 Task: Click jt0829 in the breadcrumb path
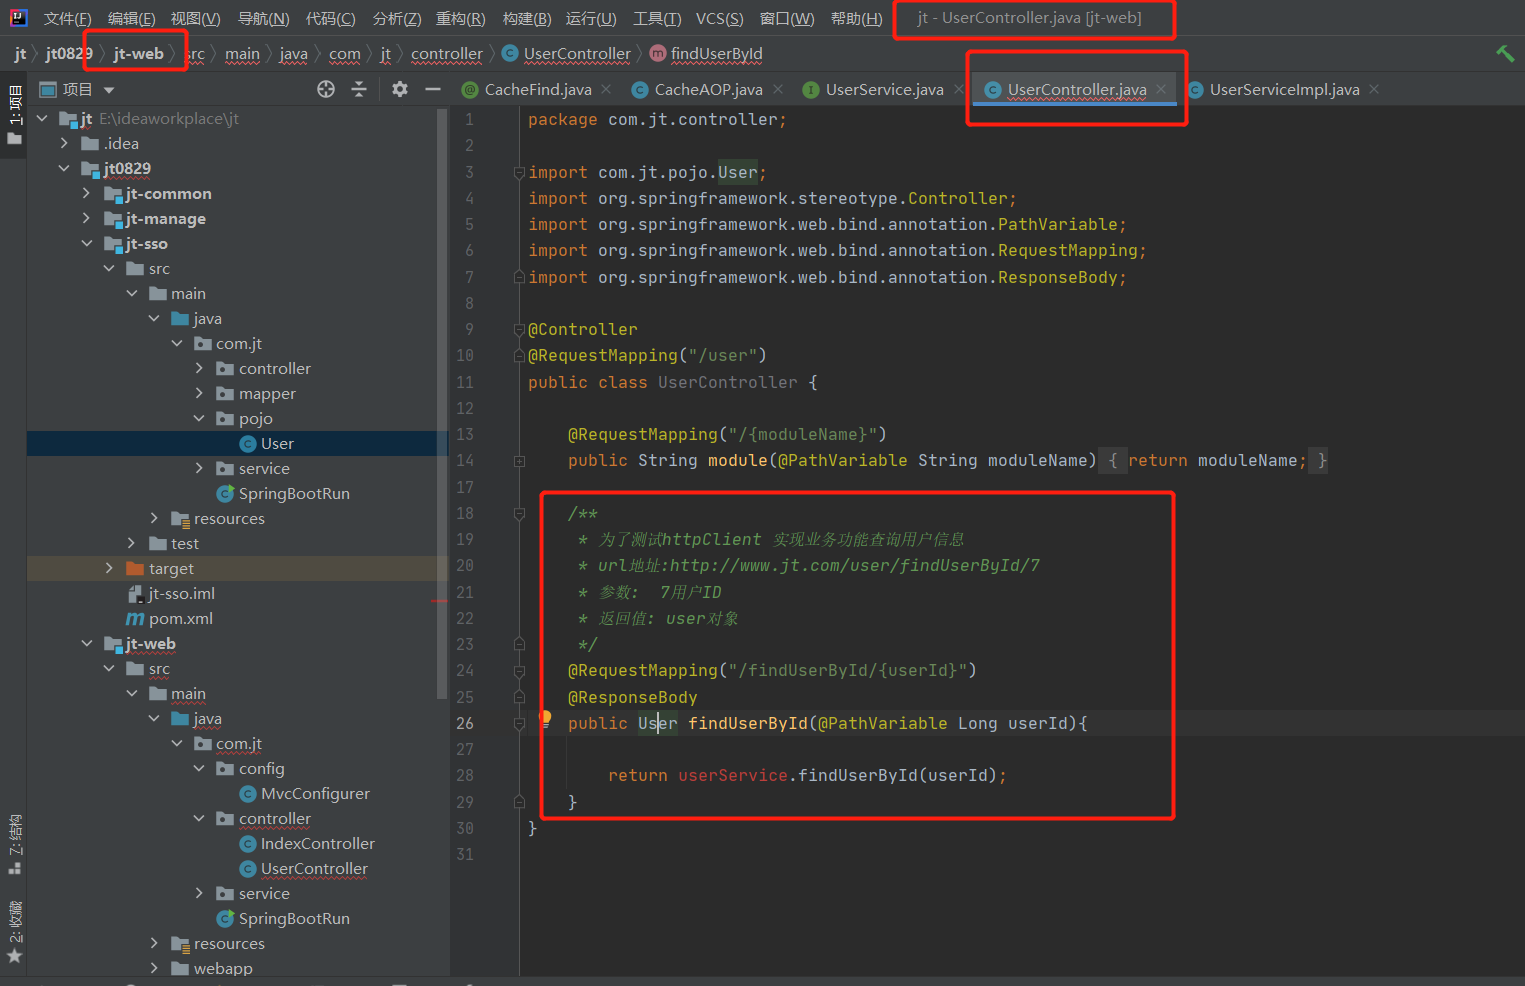tap(69, 54)
